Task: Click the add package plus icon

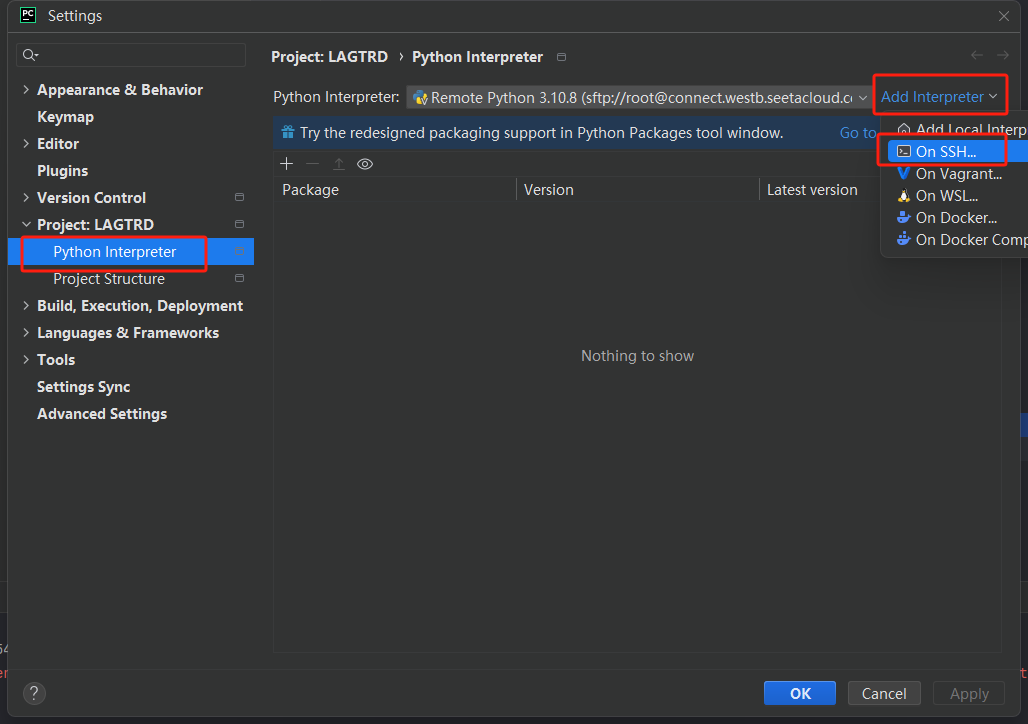Action: click(287, 164)
